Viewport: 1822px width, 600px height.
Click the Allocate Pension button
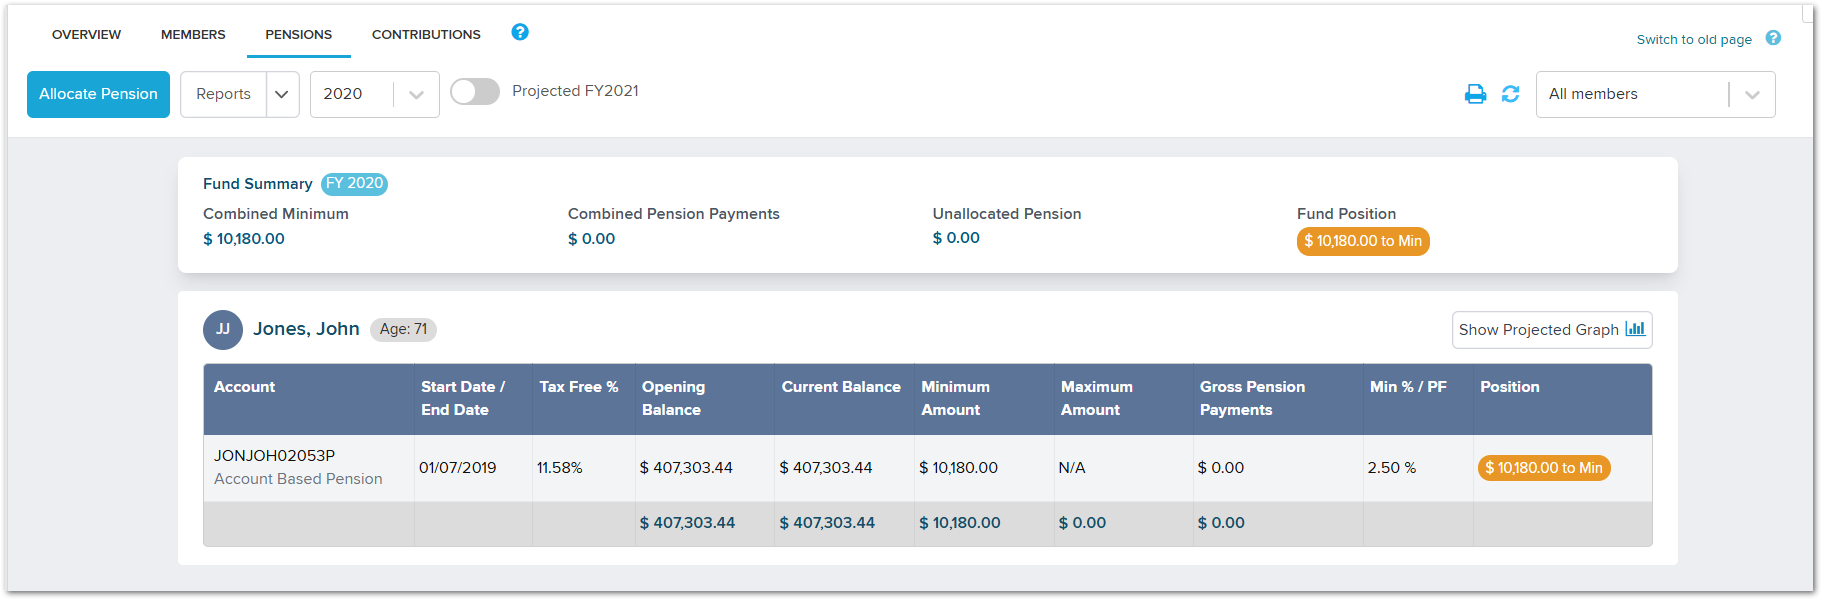[x=98, y=94]
